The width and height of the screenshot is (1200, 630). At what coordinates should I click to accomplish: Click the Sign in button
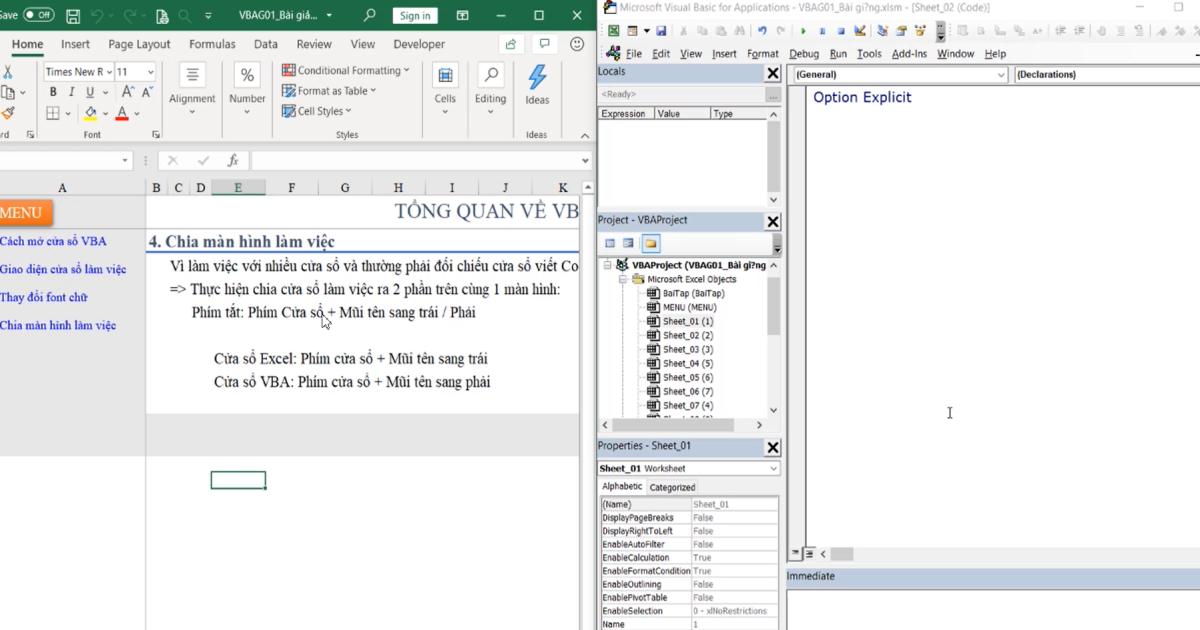click(414, 15)
